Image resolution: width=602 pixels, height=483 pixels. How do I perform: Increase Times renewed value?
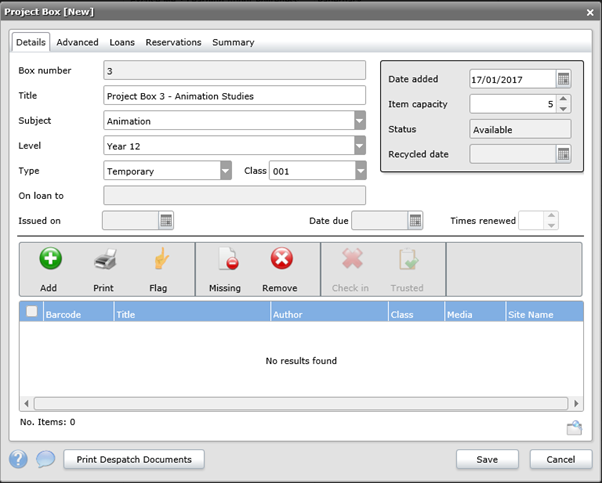[x=551, y=216]
